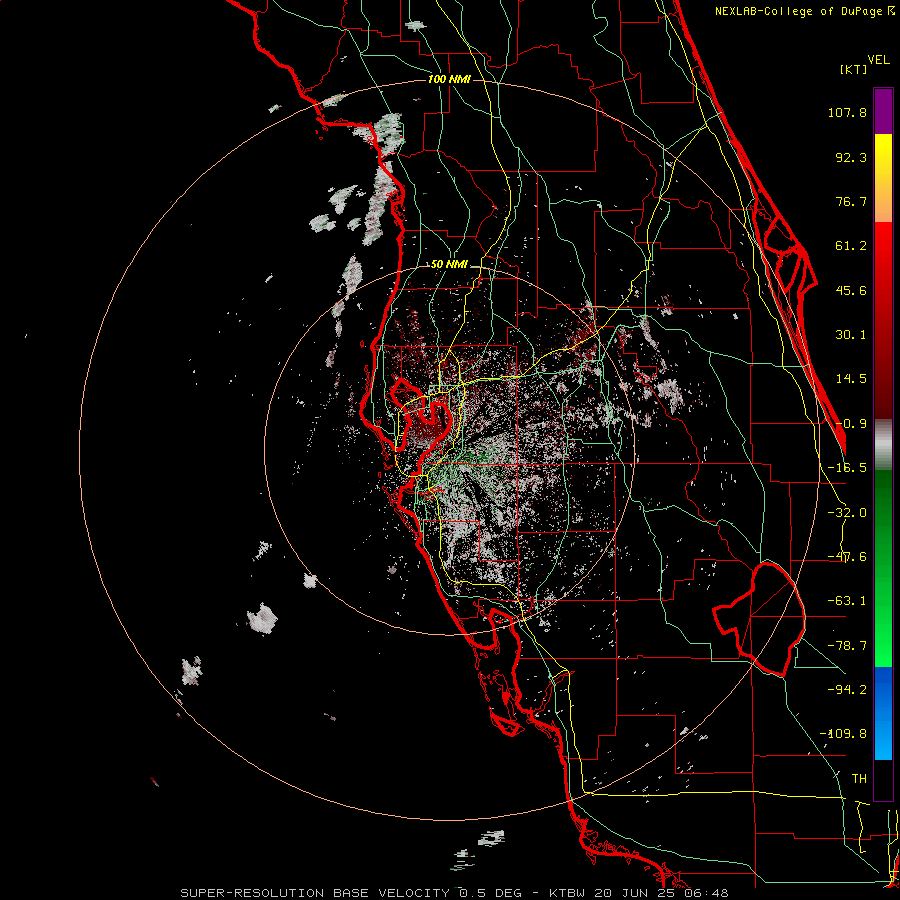Click the 100 NMI range ring label
The image size is (900, 900).
449,79
